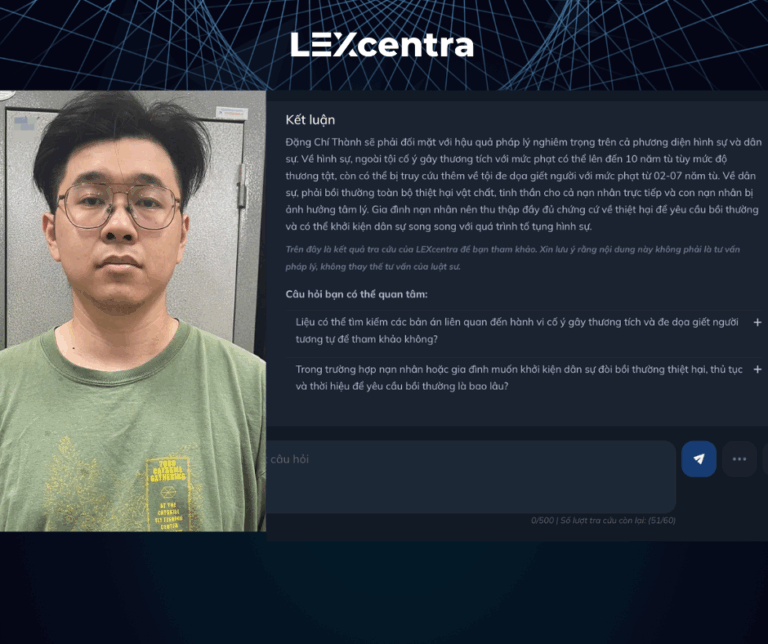Click the "Kết luận" heading

pos(310,120)
